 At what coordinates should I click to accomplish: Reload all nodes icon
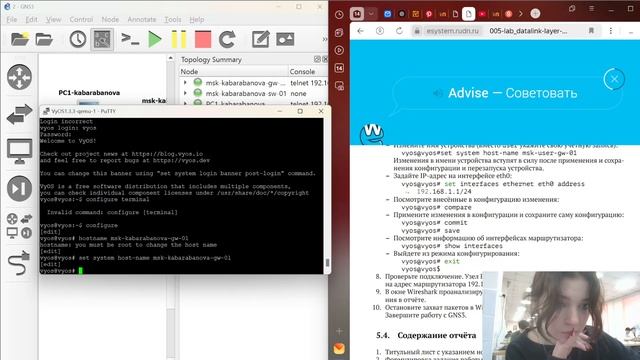(x=227, y=40)
